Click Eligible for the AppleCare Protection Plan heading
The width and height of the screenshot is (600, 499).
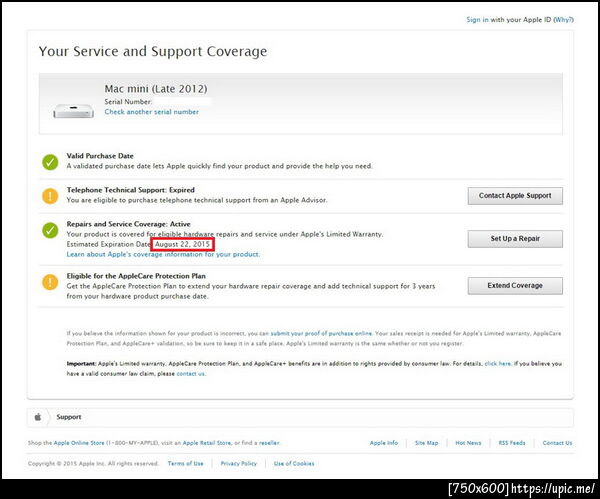(x=136, y=276)
